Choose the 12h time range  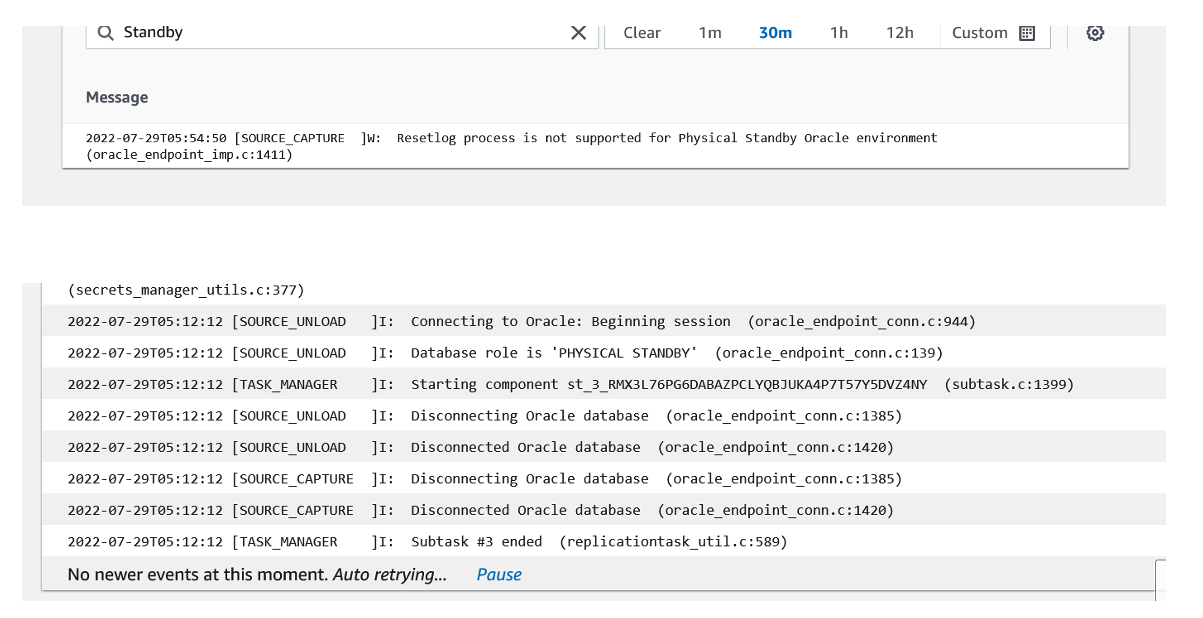coord(899,33)
